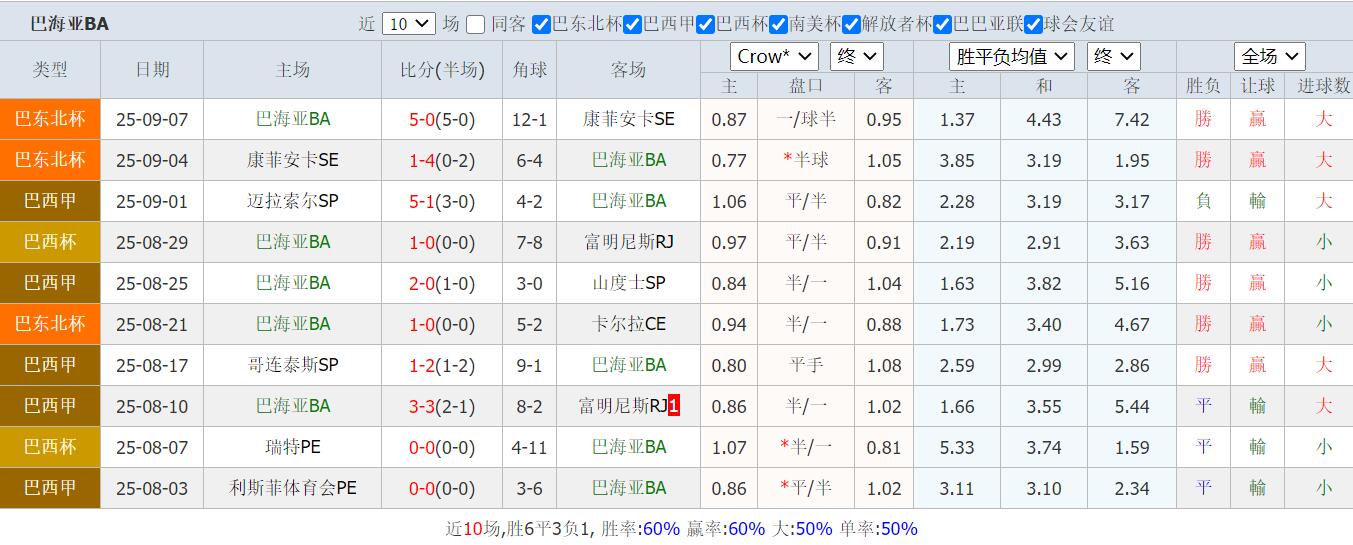Image resolution: width=1353 pixels, height=545 pixels.
Task: Expand the 全场 dropdown
Action: pyautogui.click(x=1269, y=57)
